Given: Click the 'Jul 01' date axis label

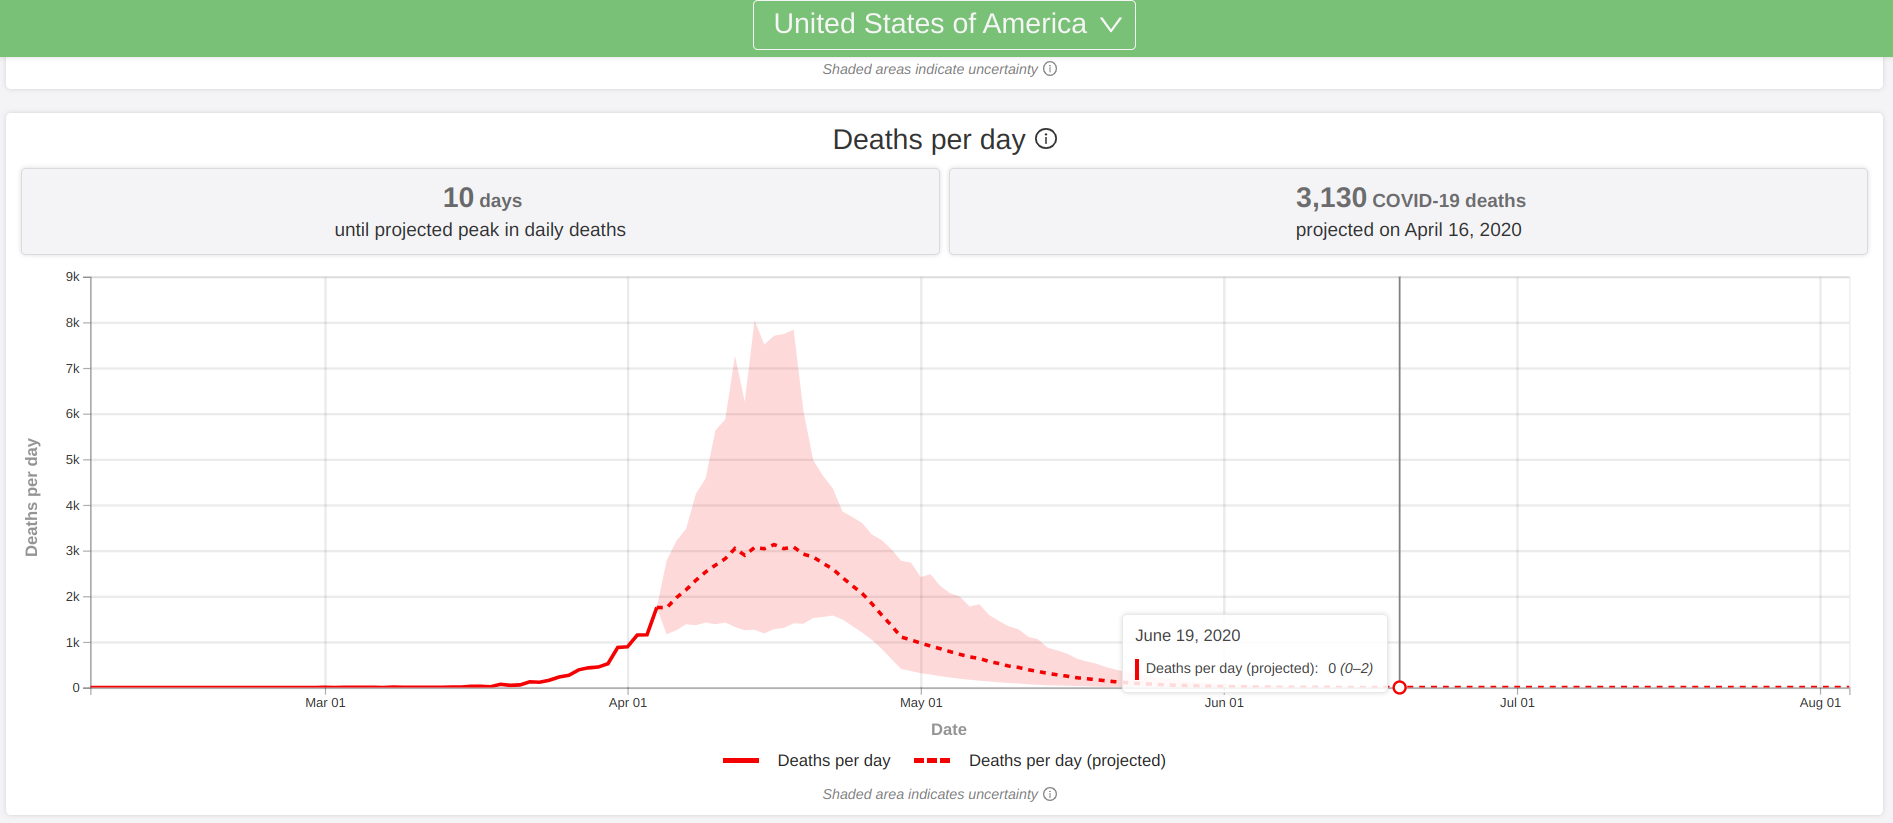Looking at the screenshot, I should [1517, 703].
